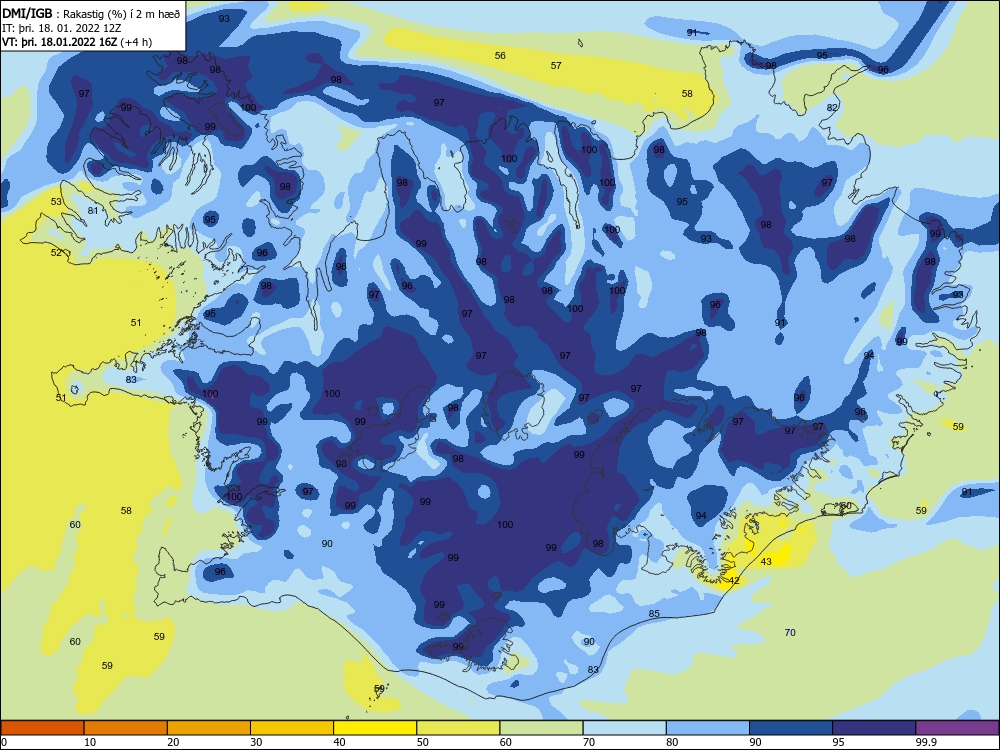Click the '52' humidity value on the map
The width and height of the screenshot is (1000, 750).
[x=56, y=252]
